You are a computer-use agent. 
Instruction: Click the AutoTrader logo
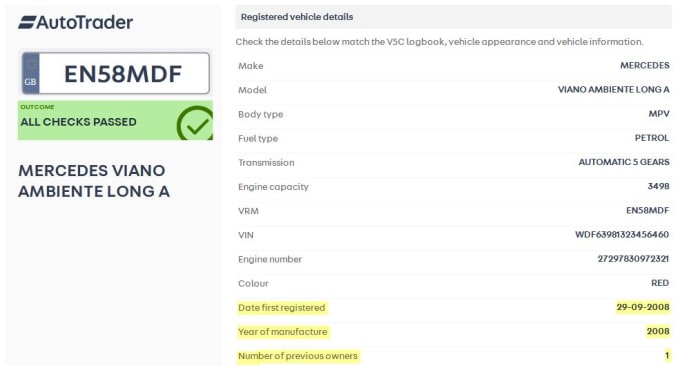pyautogui.click(x=75, y=22)
